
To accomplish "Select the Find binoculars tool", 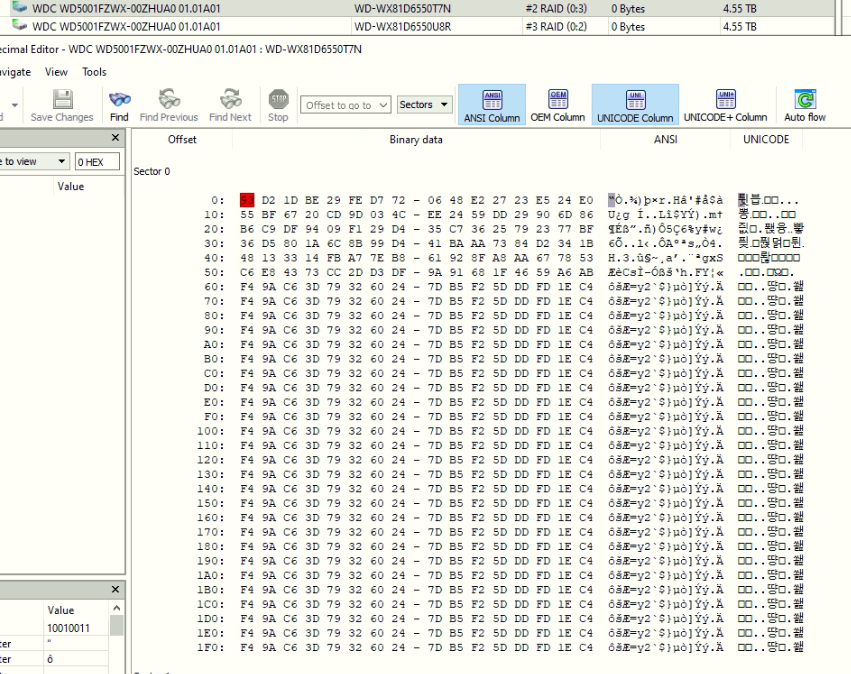I will point(119,105).
